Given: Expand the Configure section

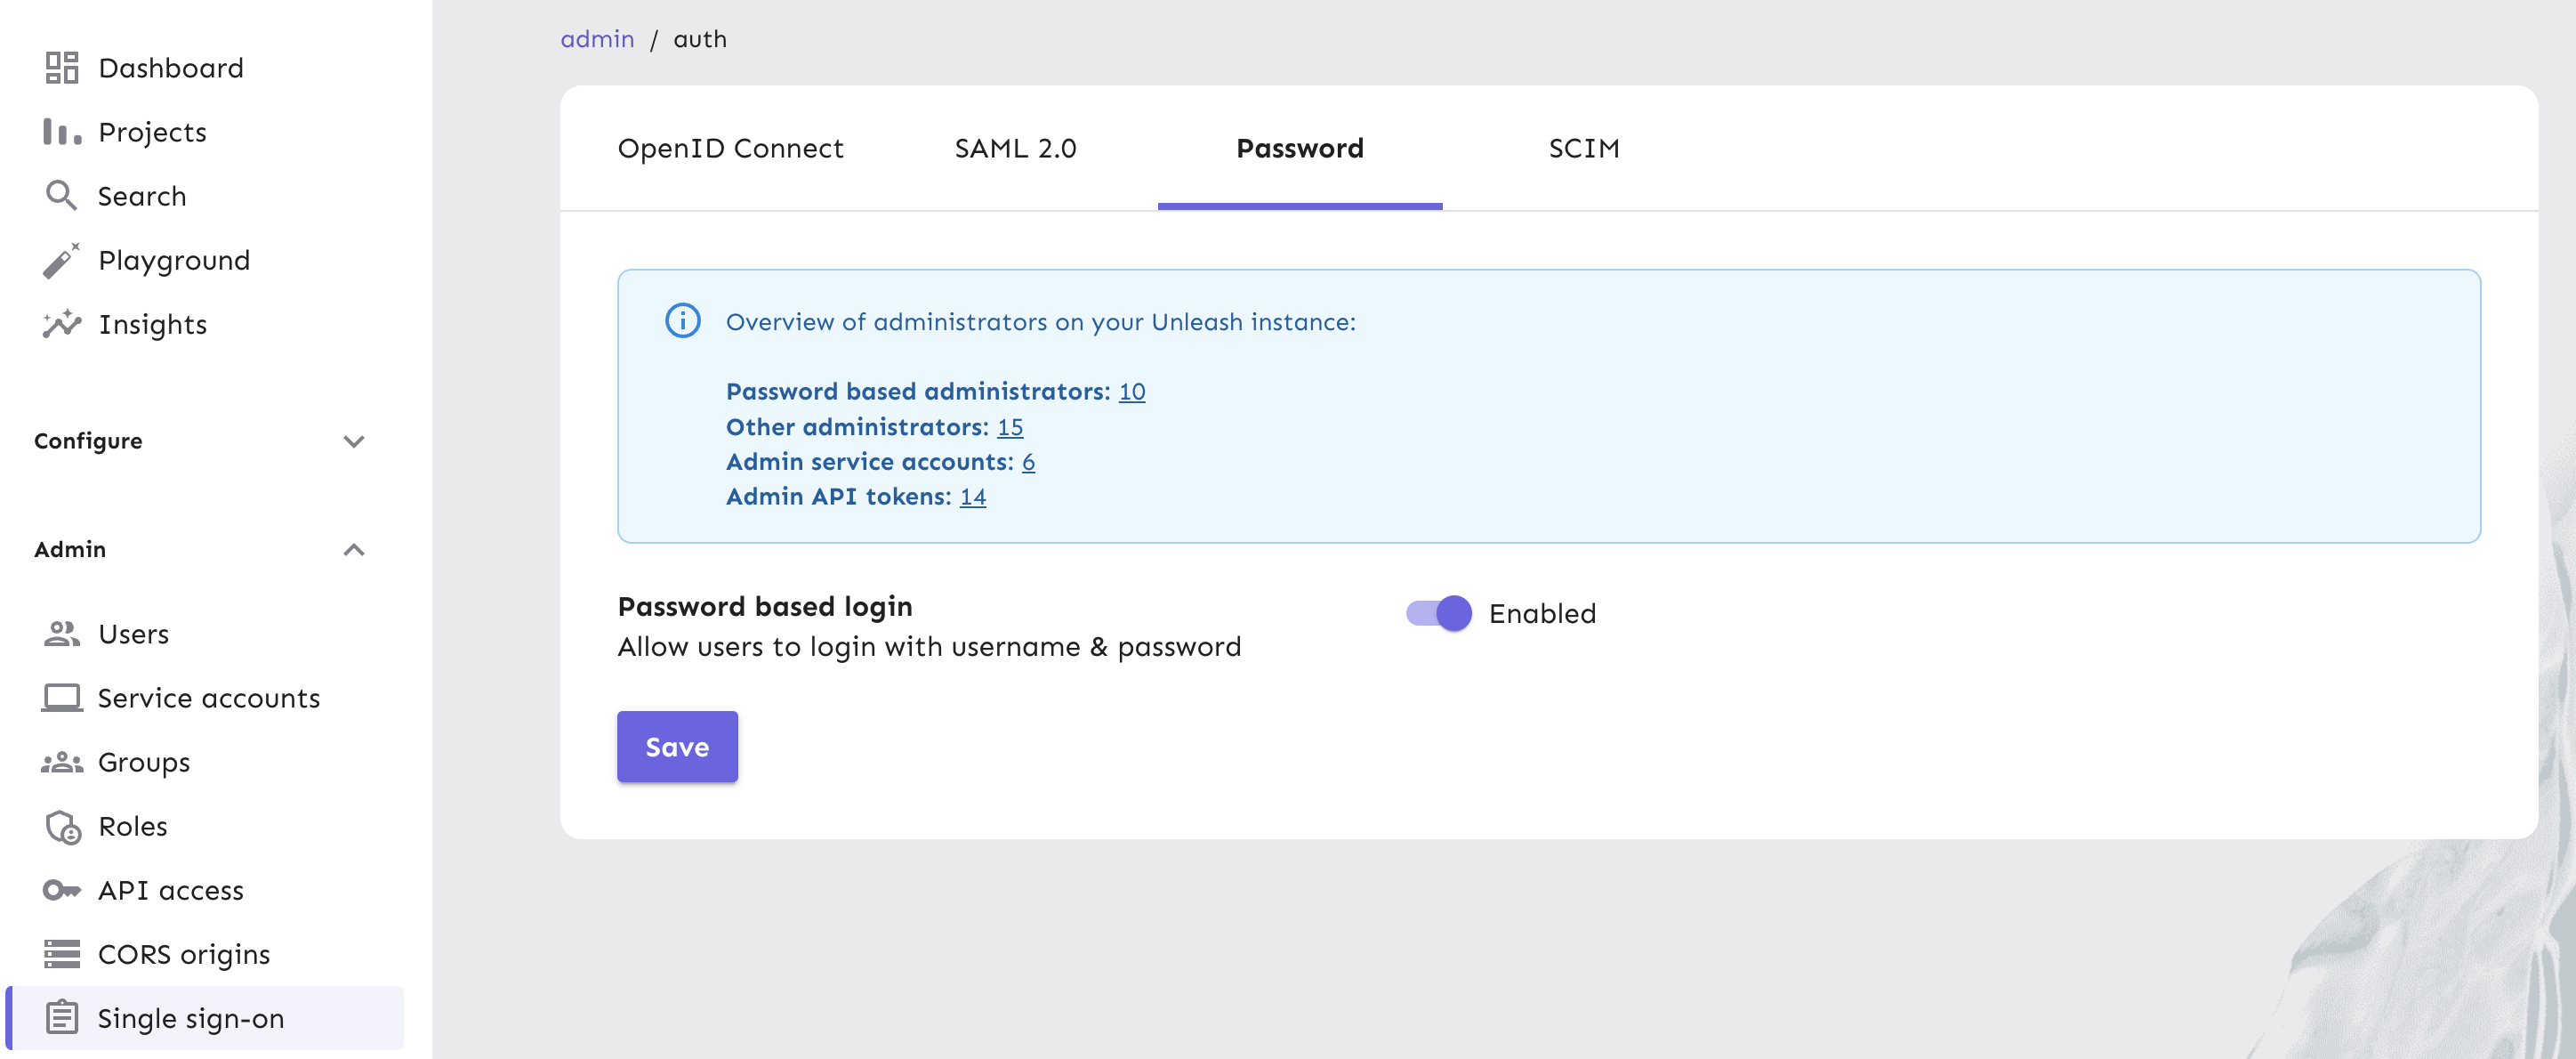Looking at the screenshot, I should [x=354, y=441].
